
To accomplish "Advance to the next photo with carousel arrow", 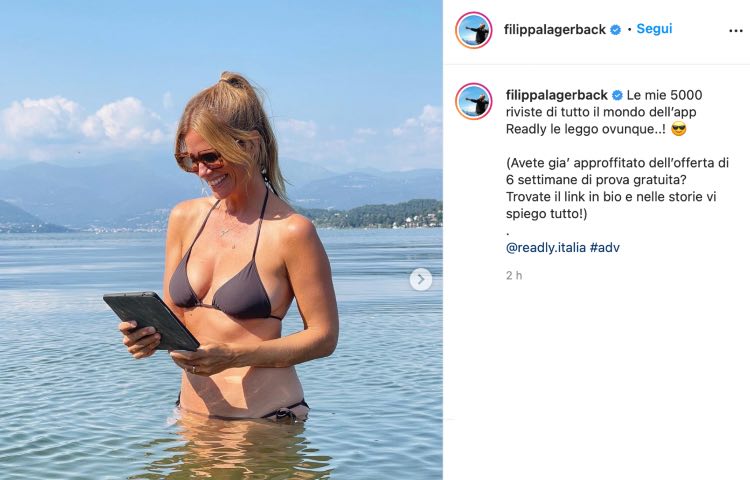I will coord(421,279).
